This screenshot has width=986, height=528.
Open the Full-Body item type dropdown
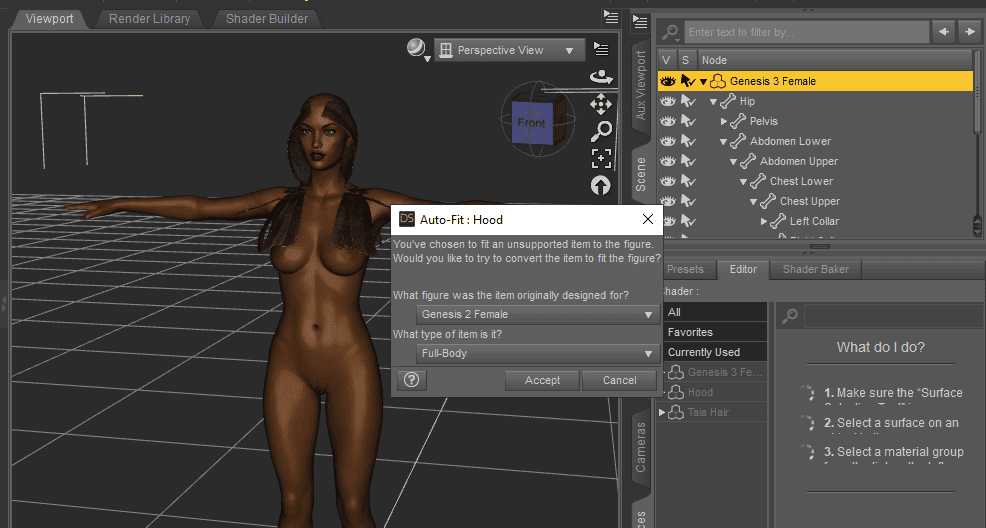(x=538, y=353)
